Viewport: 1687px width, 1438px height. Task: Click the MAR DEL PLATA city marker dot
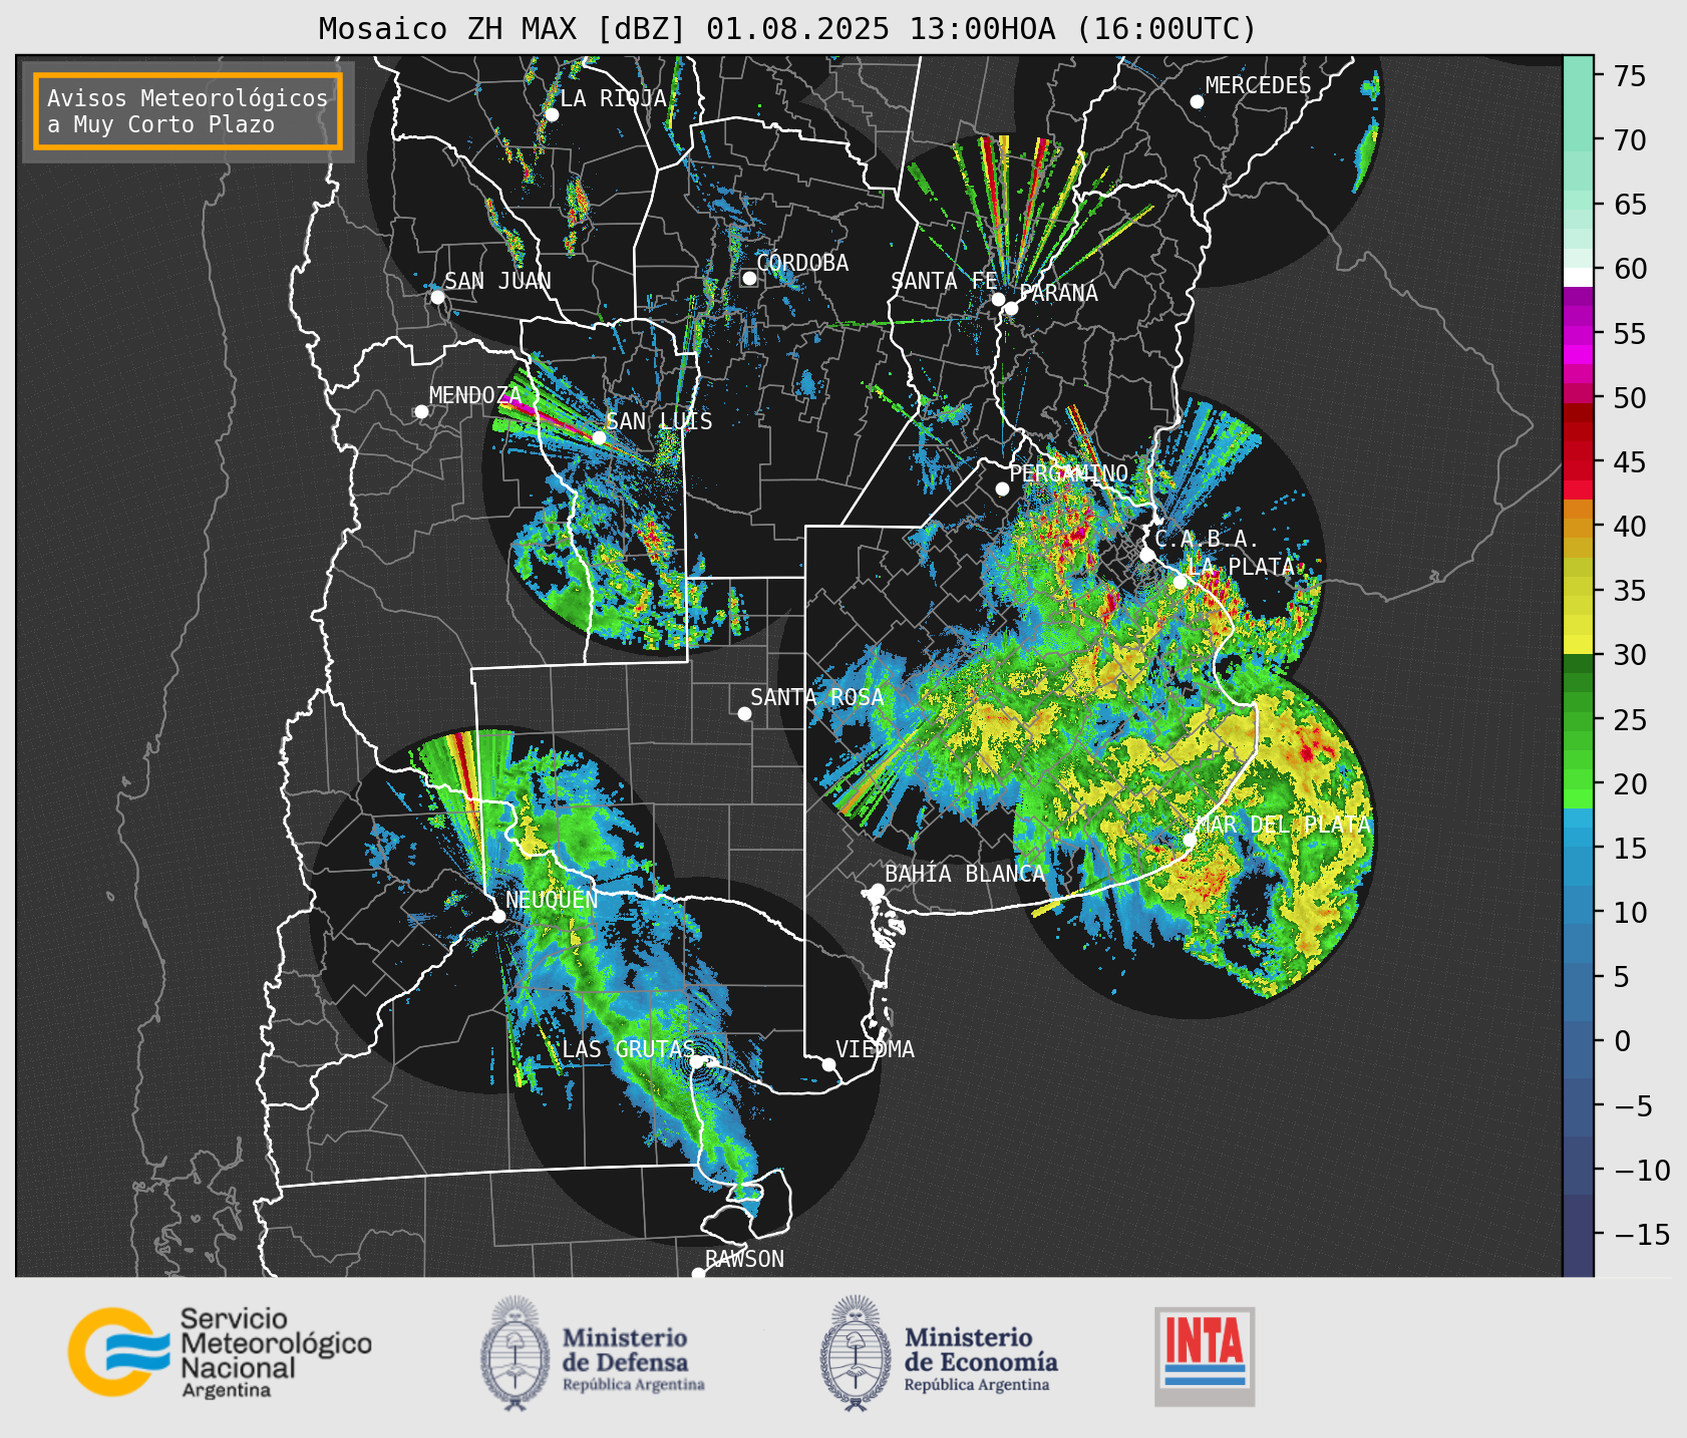[1190, 840]
